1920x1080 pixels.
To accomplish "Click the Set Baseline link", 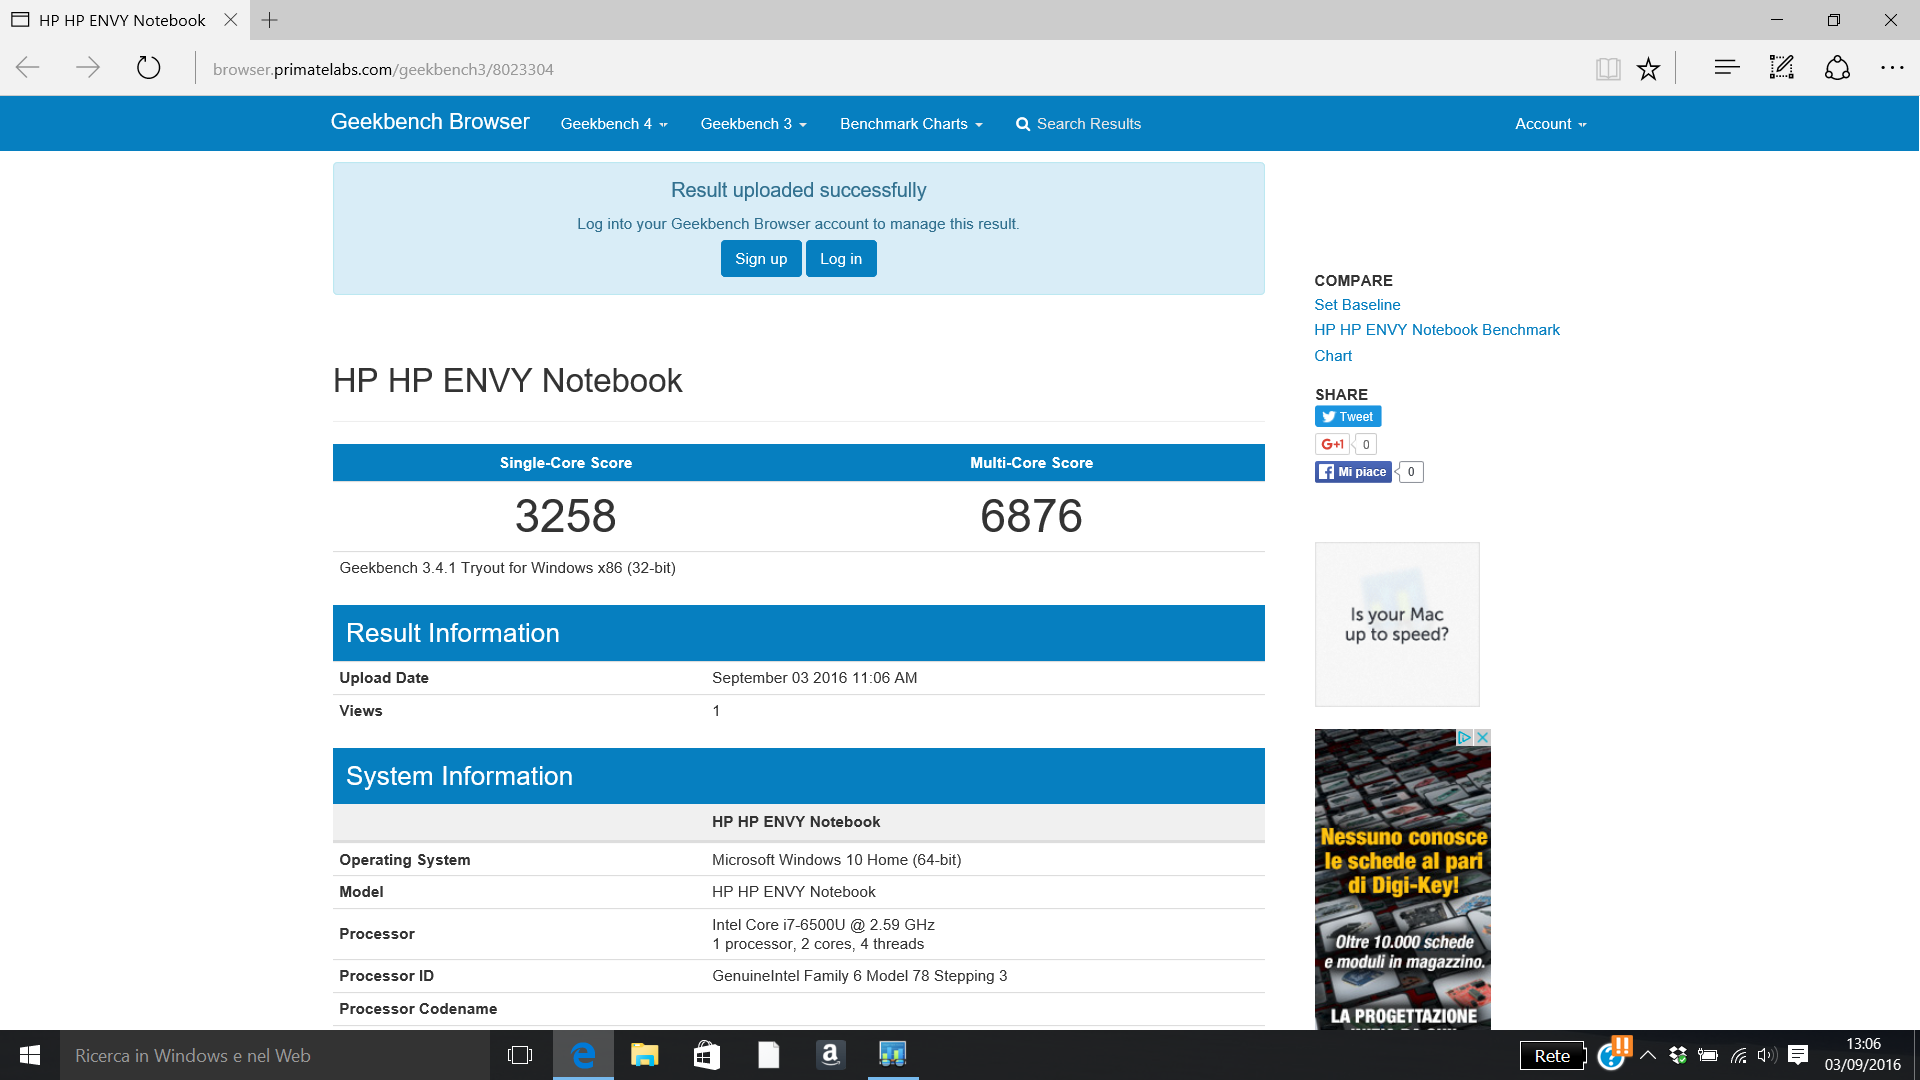I will point(1357,305).
